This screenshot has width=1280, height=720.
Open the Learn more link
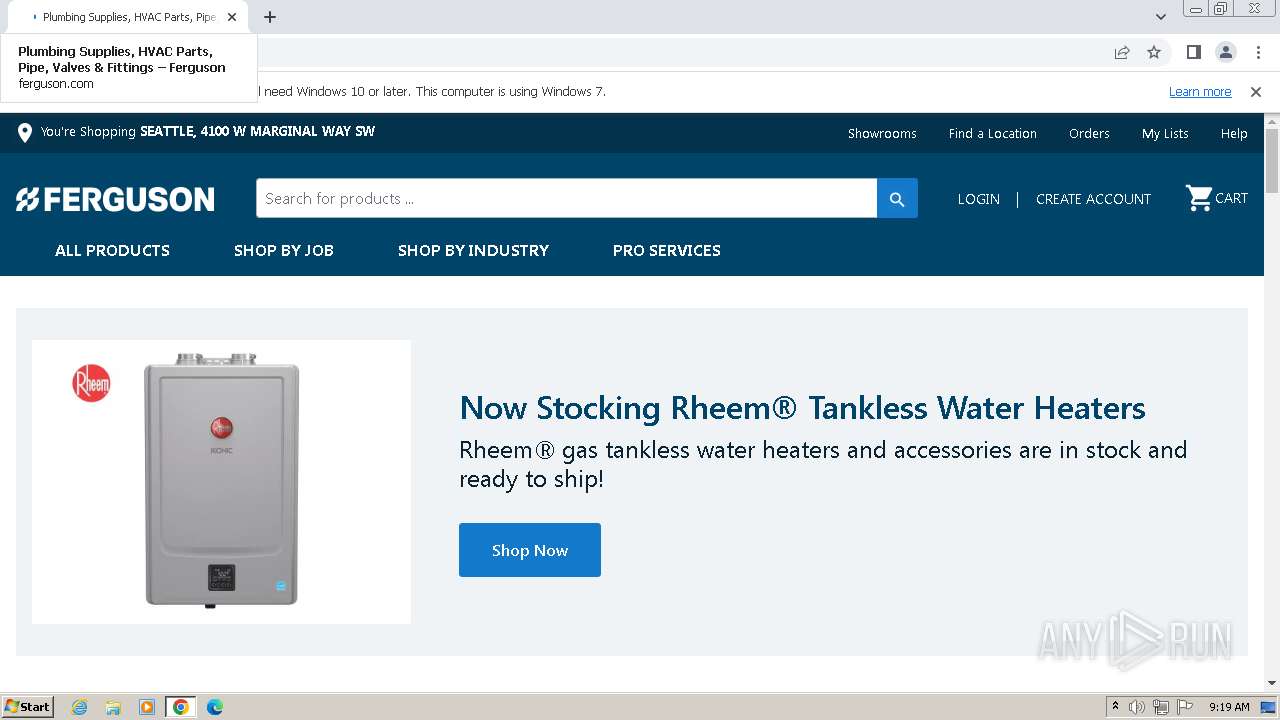(x=1200, y=92)
